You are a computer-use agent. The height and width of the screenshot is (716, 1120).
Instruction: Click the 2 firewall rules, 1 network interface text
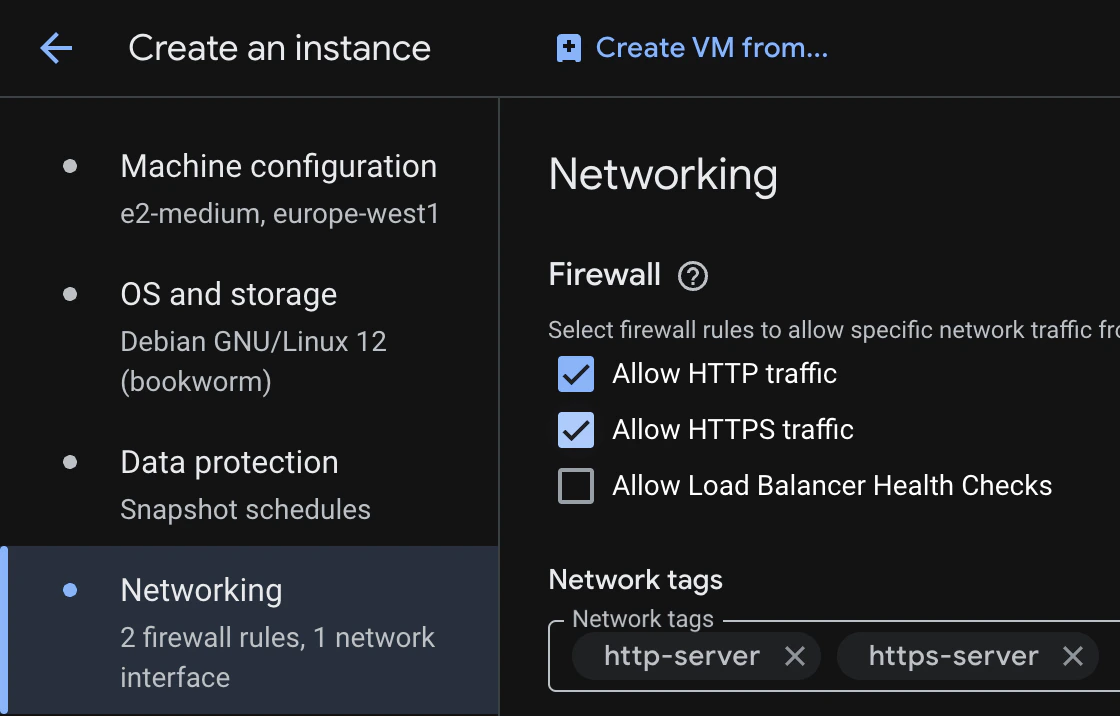click(x=277, y=657)
